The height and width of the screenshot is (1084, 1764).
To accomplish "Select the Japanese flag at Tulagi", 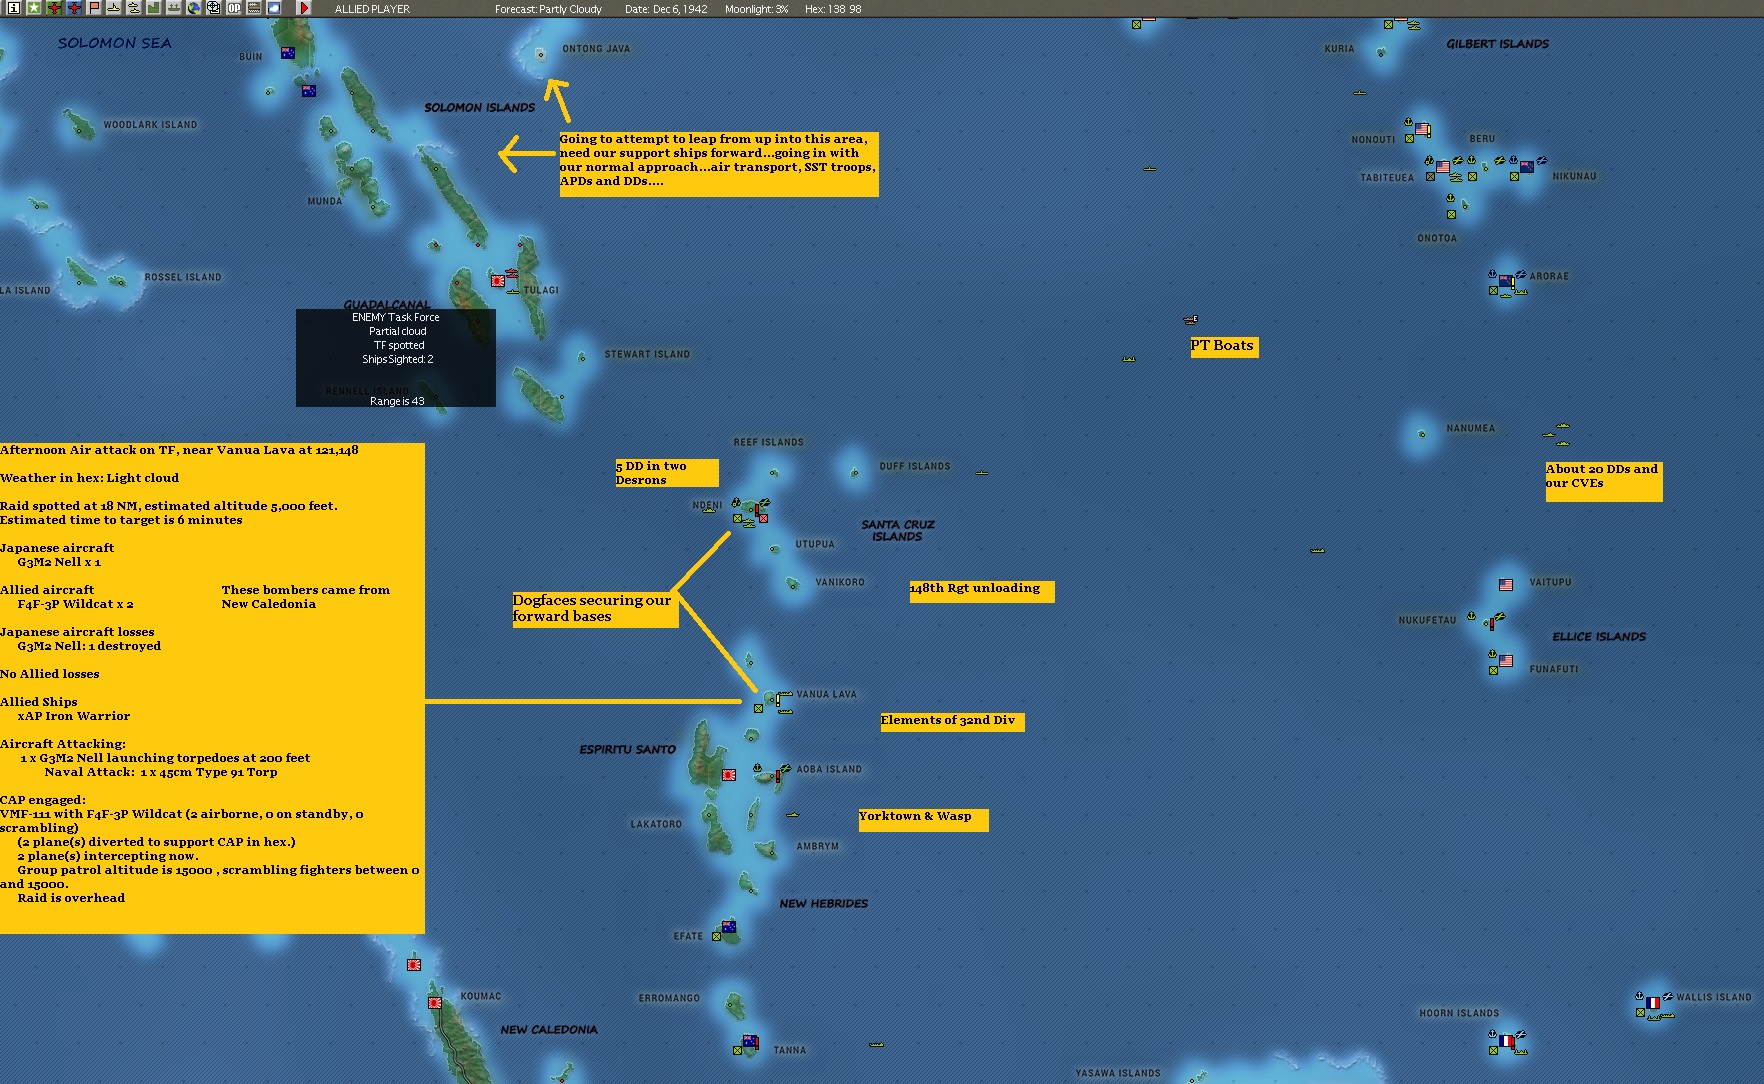I will [498, 281].
